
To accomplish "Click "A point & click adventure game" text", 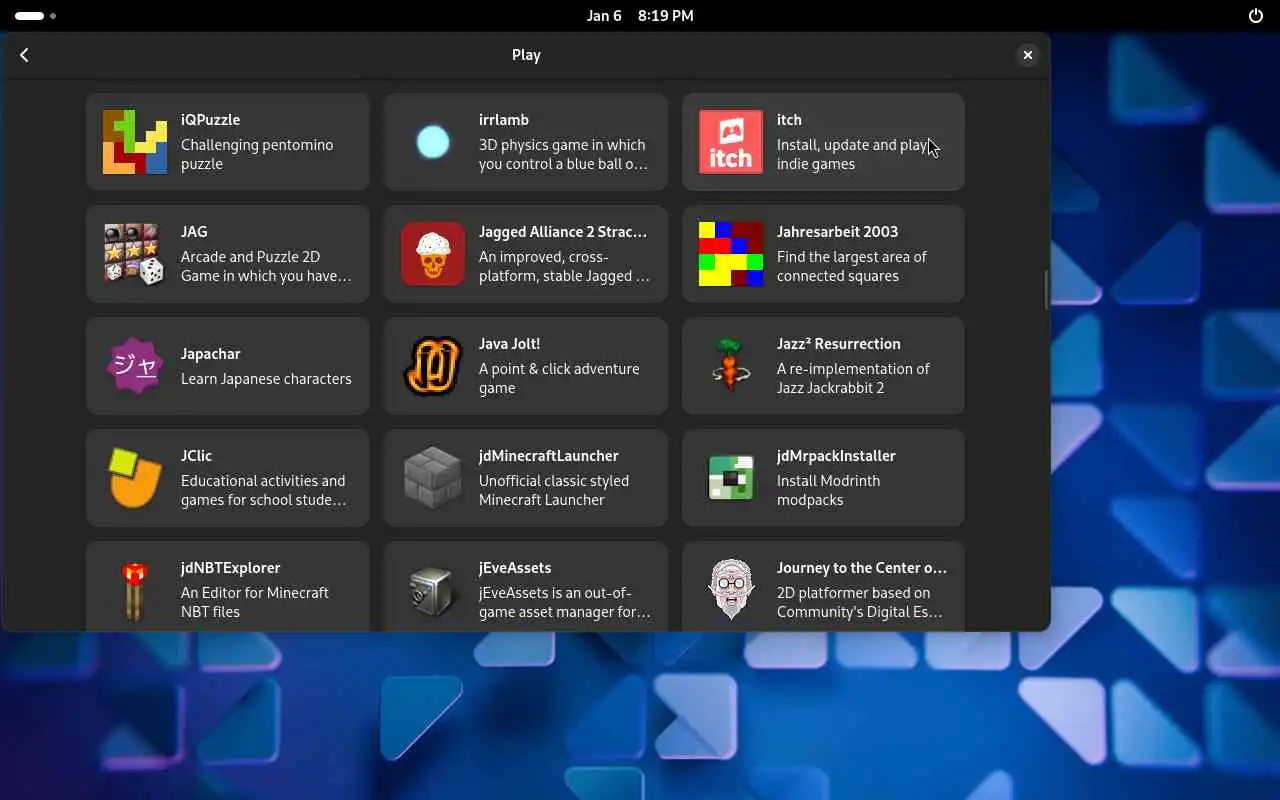I will point(559,378).
